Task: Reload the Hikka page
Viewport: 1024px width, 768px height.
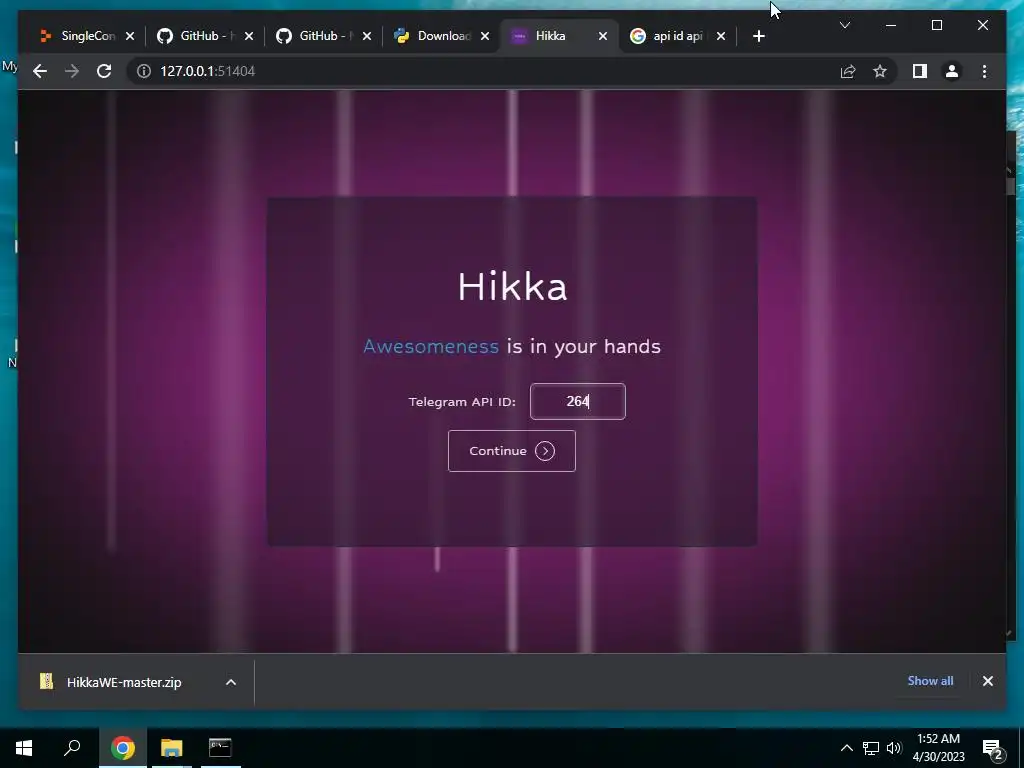Action: [x=104, y=71]
